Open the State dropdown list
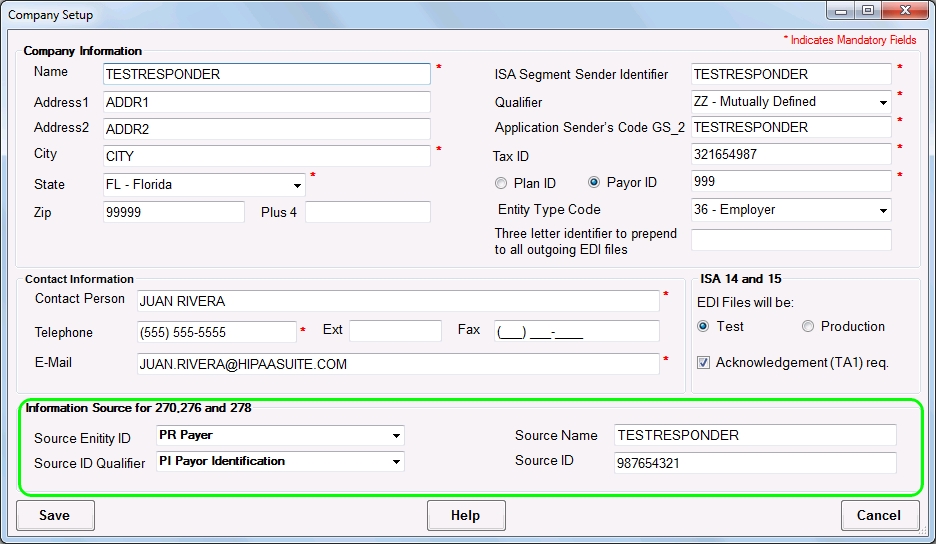936x544 pixels. point(297,186)
